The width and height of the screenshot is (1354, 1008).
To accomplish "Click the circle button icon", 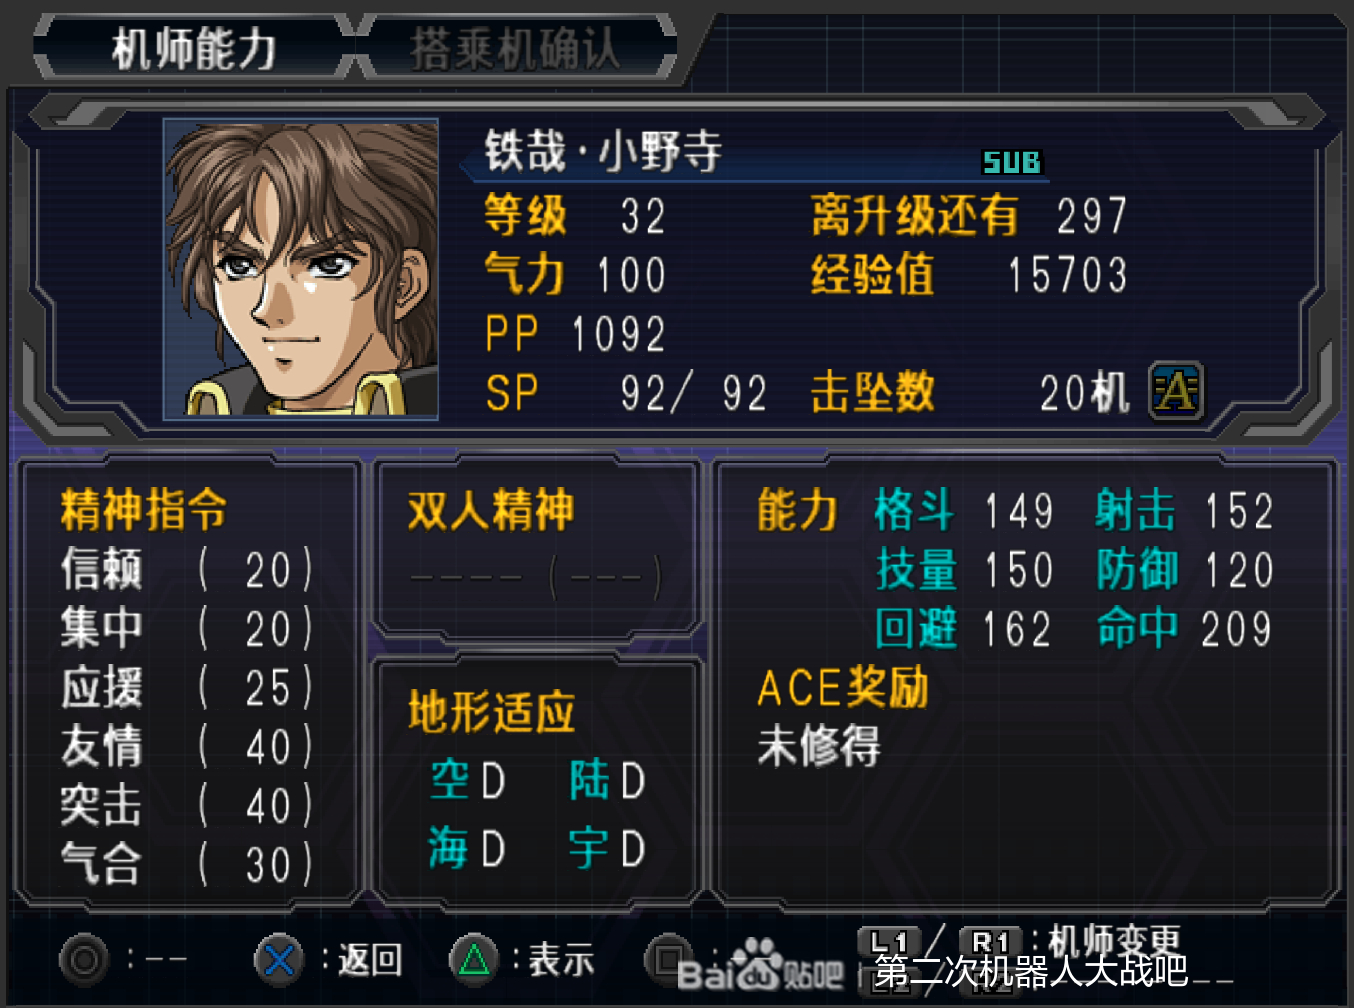I will pos(84,960).
